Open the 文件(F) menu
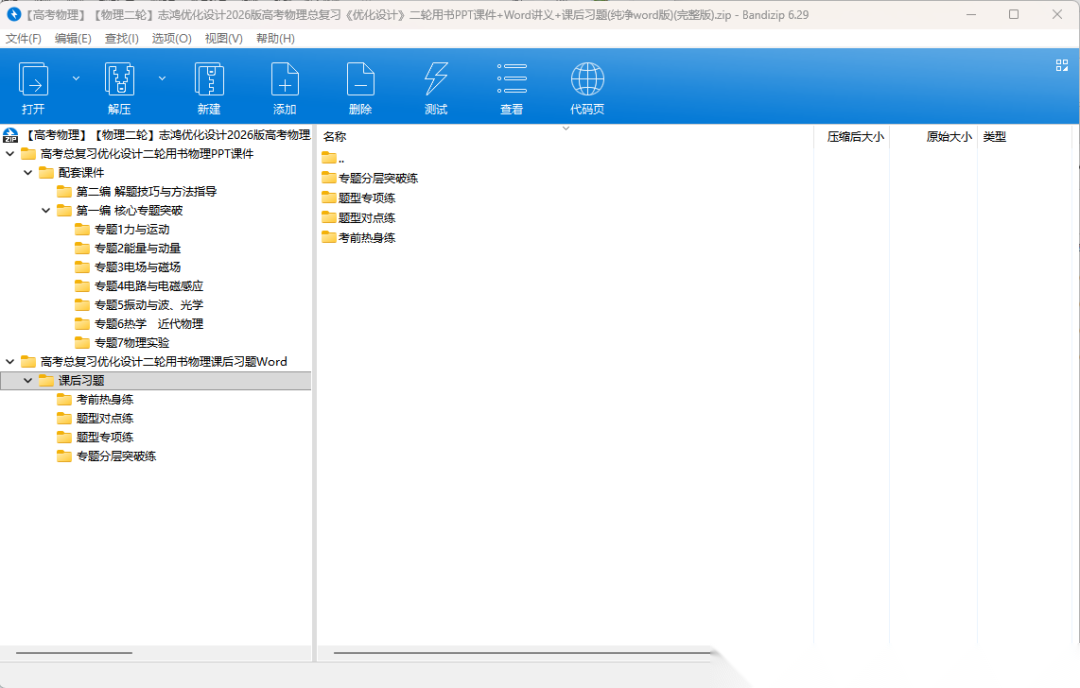 24,38
